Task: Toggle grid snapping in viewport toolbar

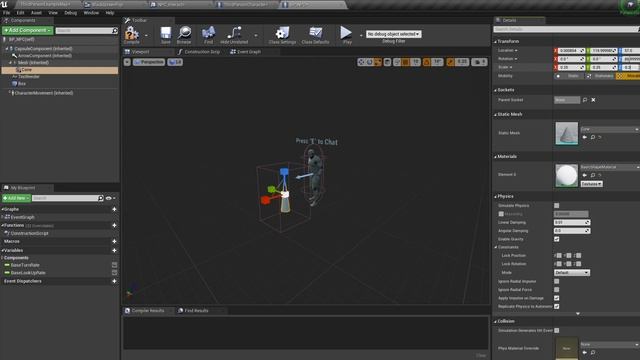Action: (x=405, y=62)
